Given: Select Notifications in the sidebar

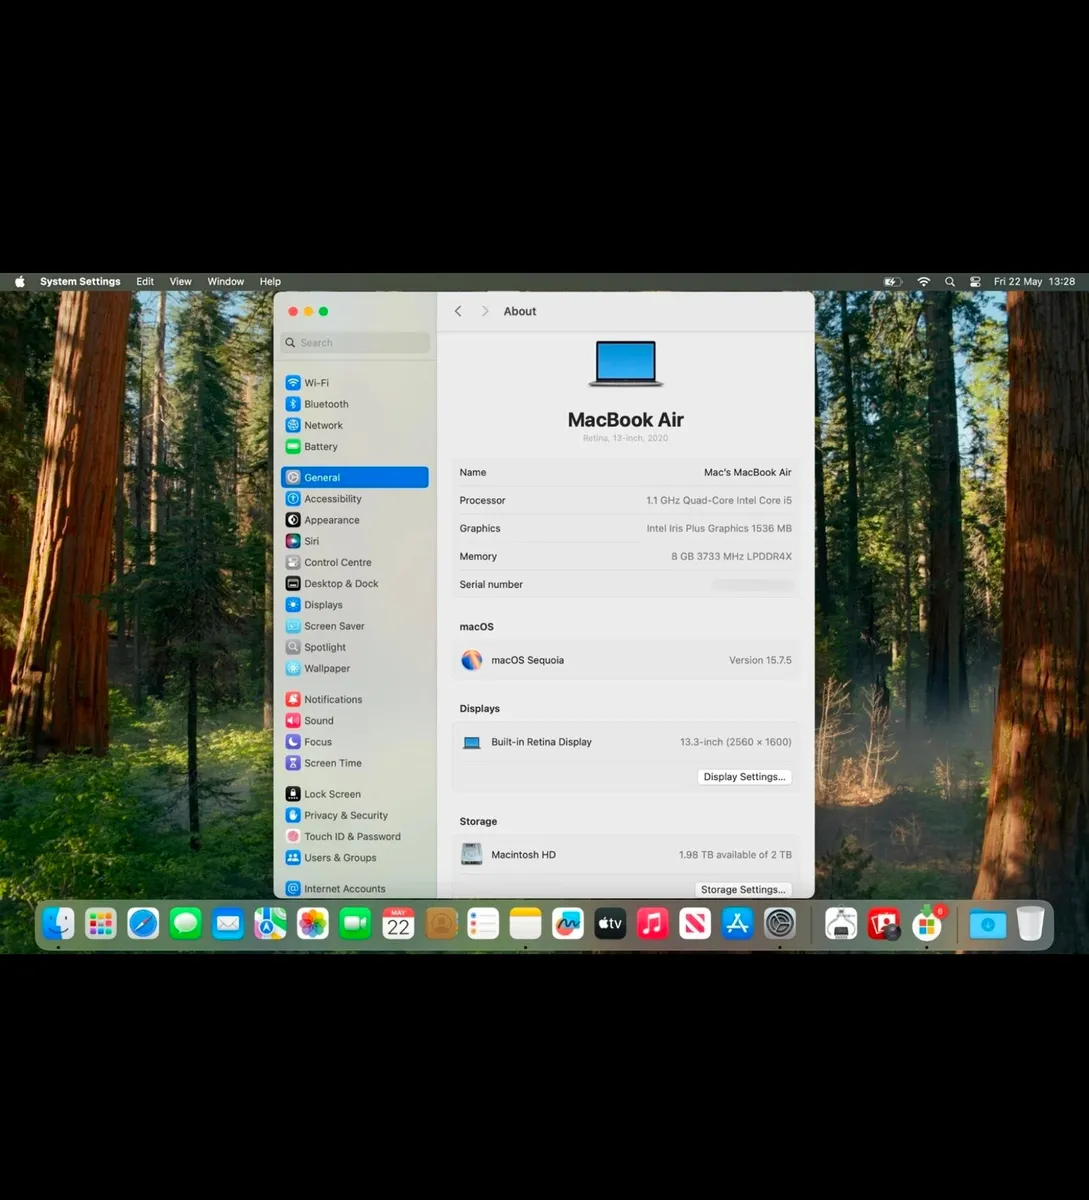Looking at the screenshot, I should pos(355,700).
